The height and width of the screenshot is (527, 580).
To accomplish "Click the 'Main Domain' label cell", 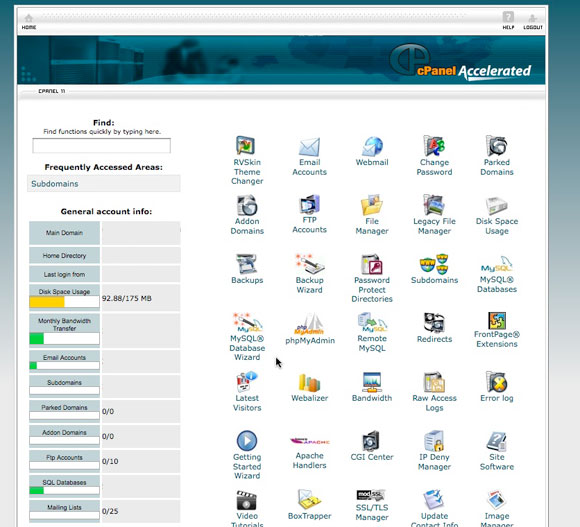I will coord(64,233).
